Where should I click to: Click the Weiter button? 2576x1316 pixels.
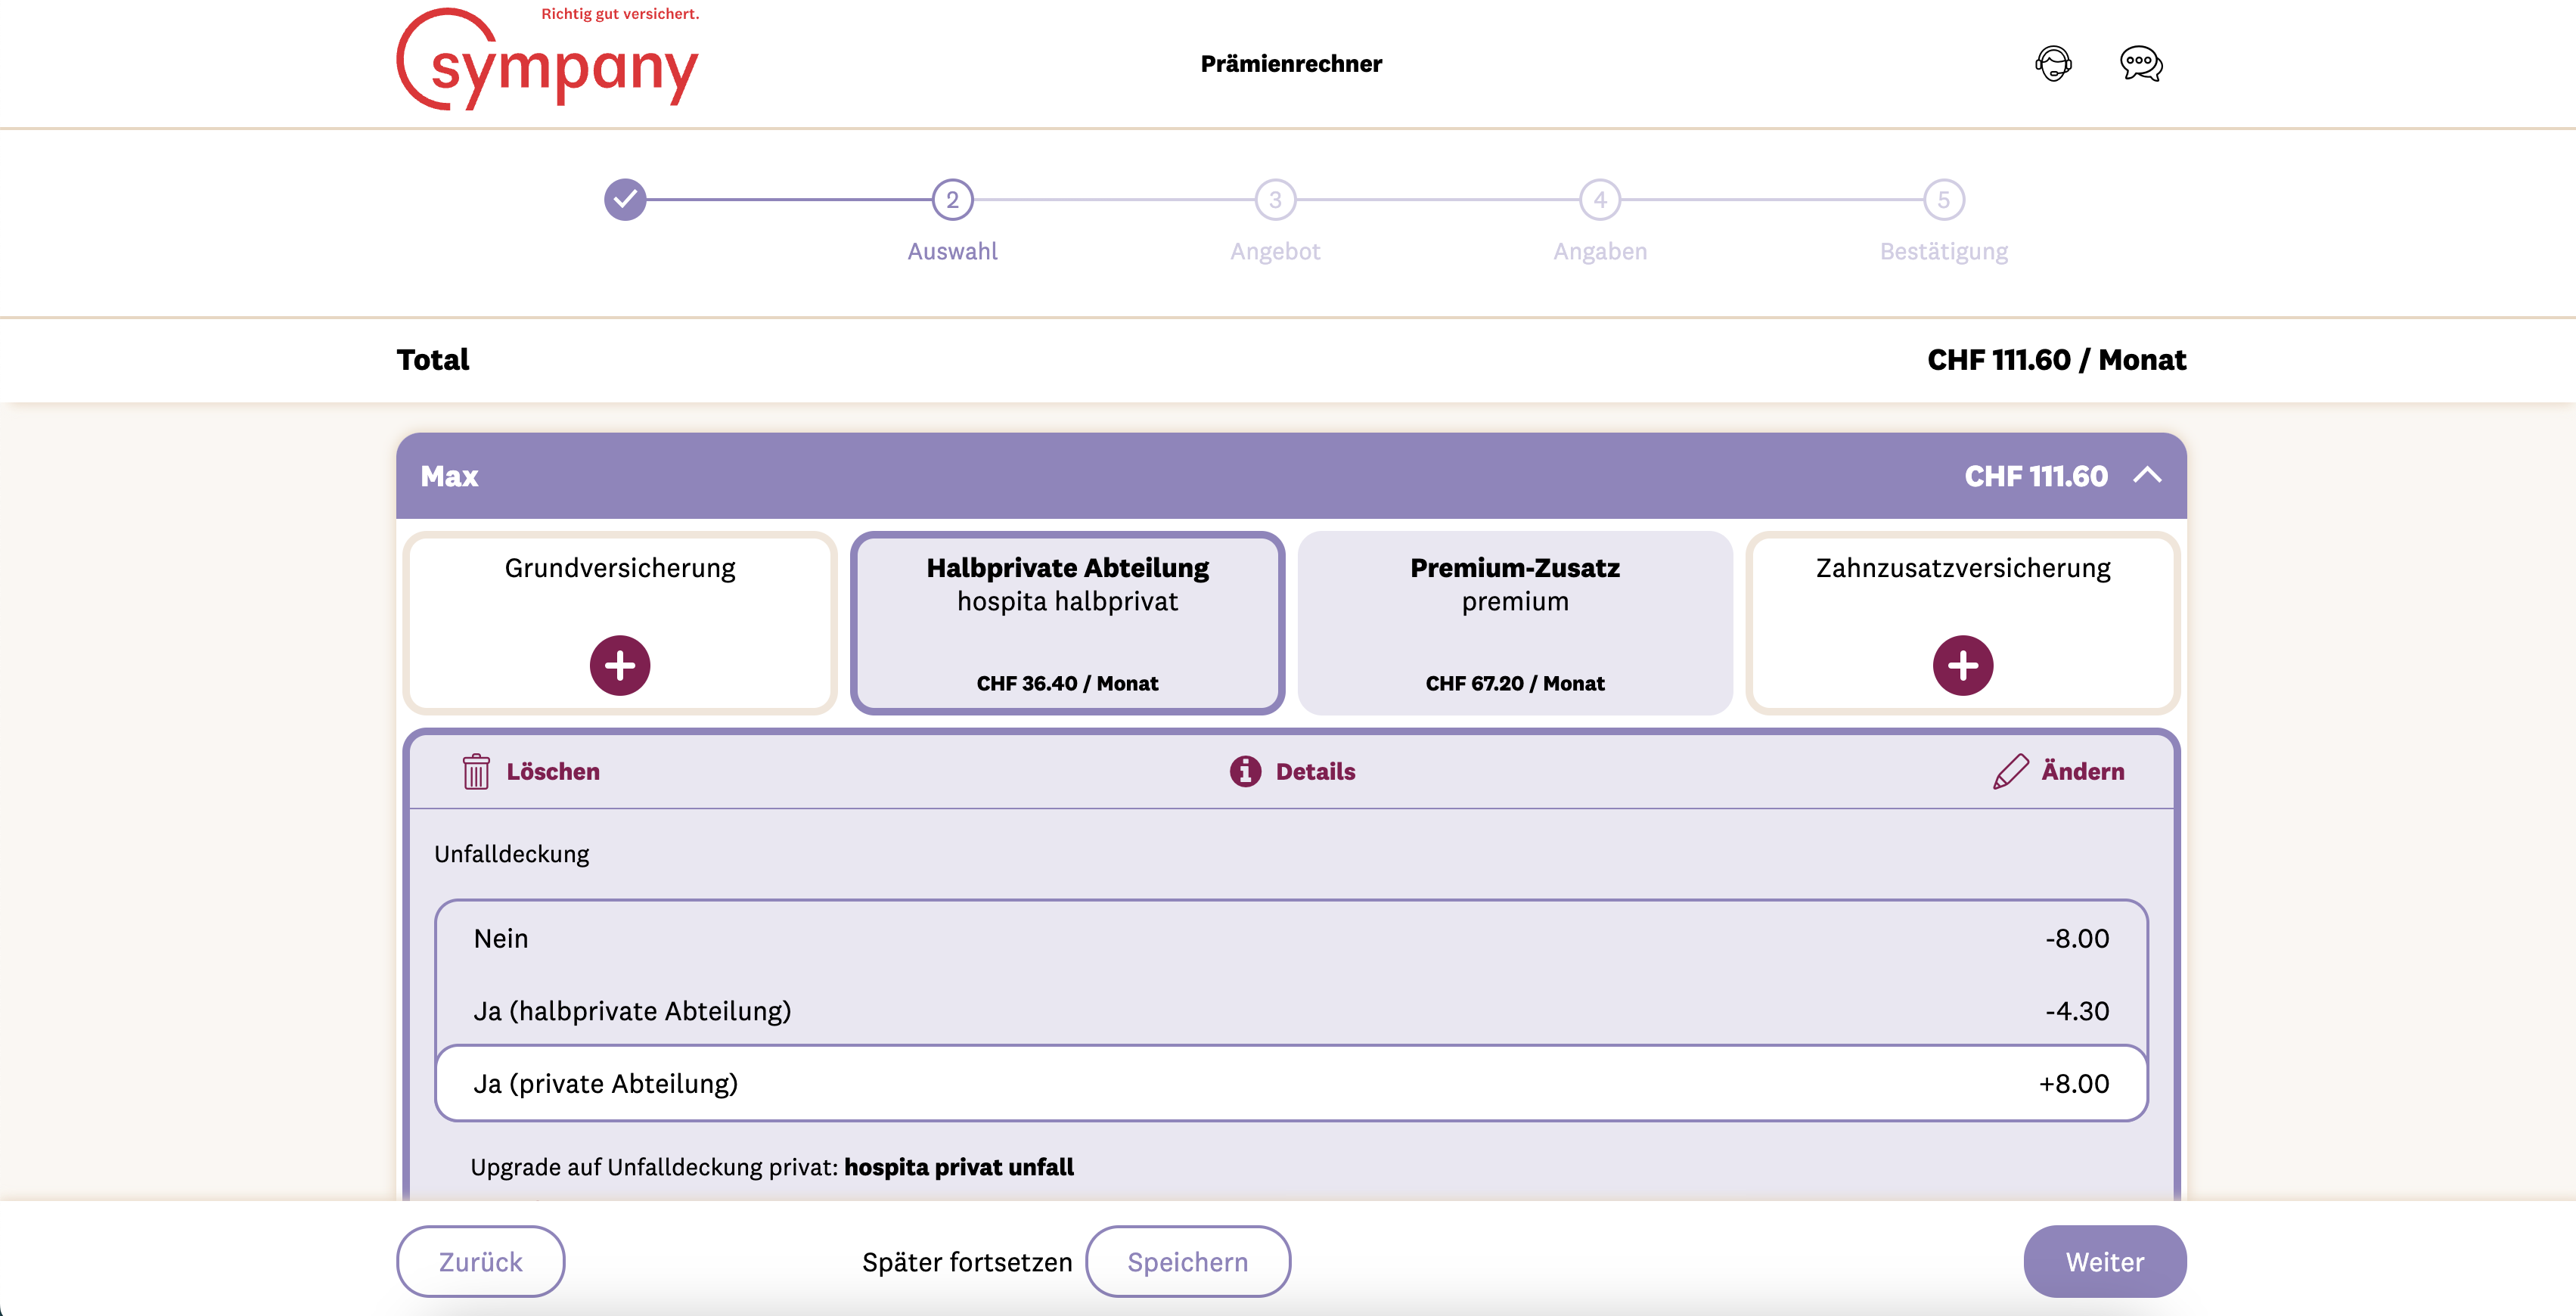point(2104,1261)
